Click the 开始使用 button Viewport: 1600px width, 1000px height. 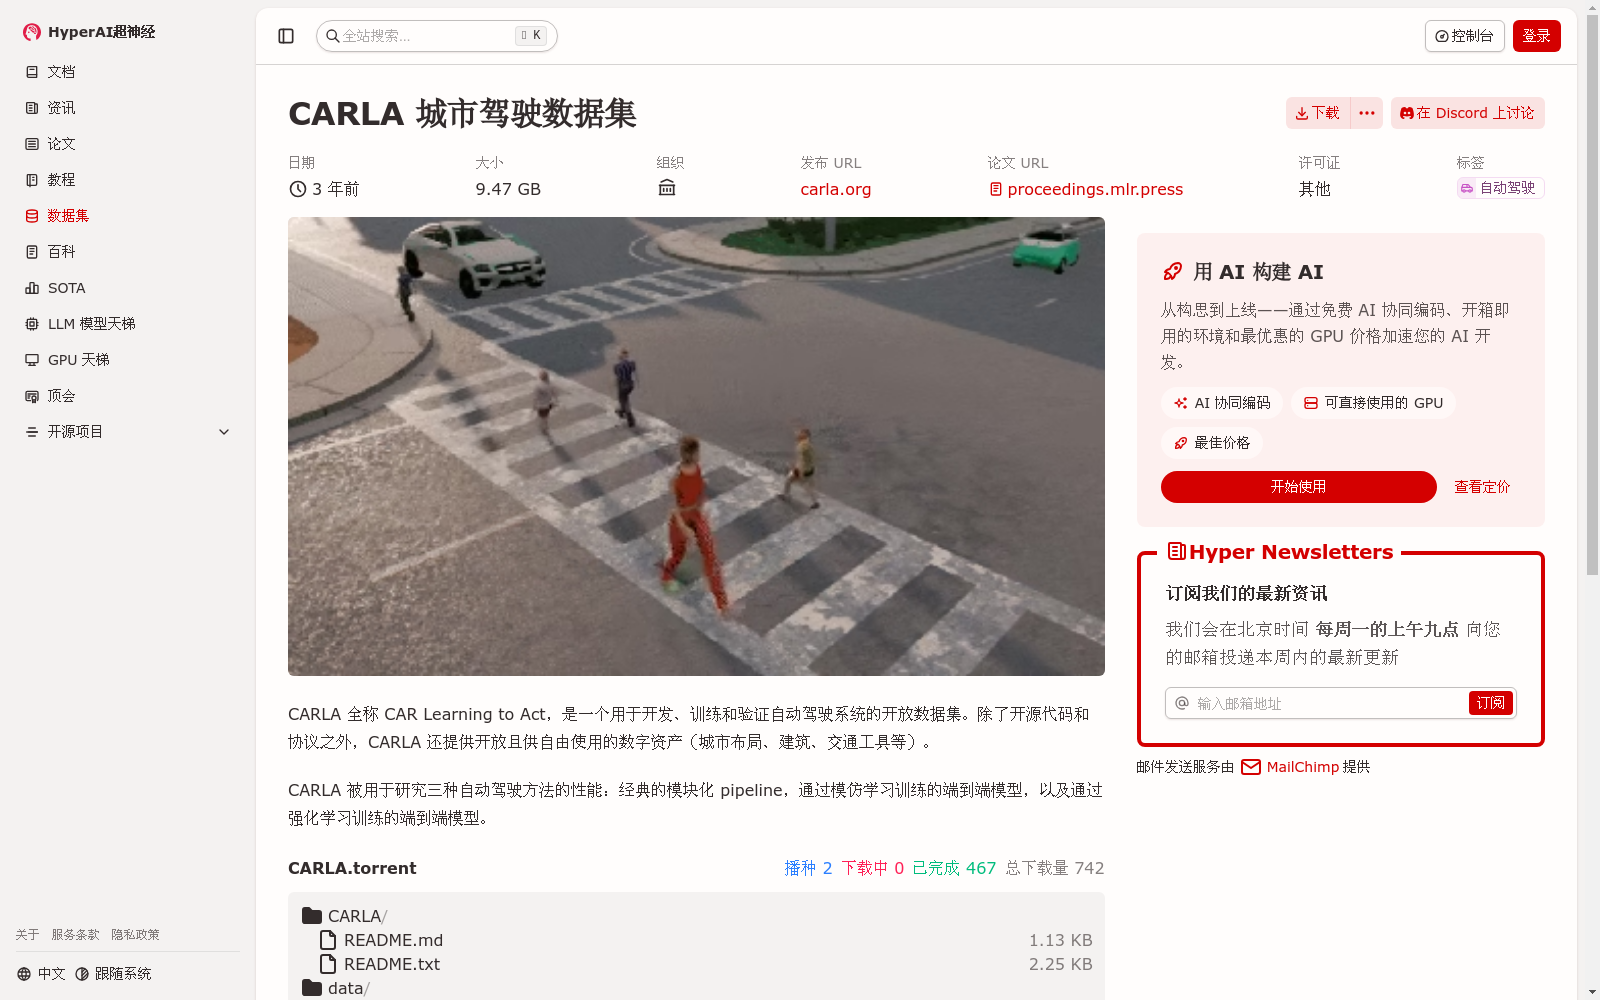click(1298, 487)
